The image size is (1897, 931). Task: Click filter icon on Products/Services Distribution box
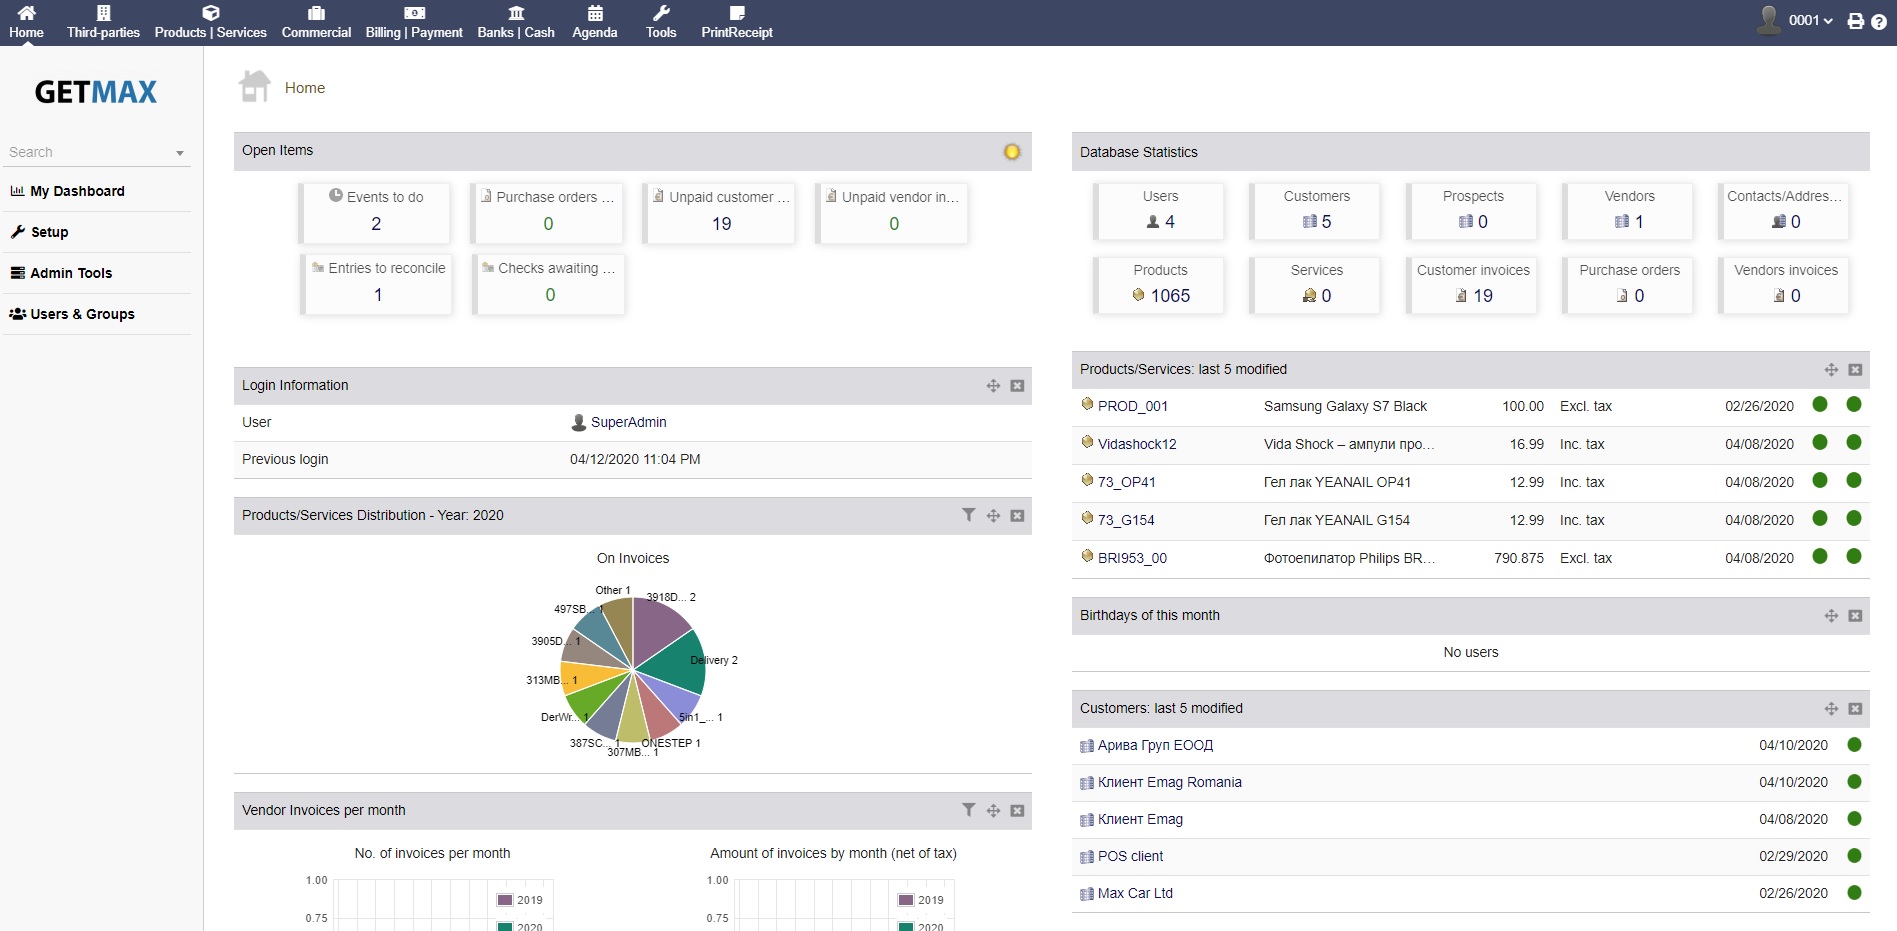968,515
